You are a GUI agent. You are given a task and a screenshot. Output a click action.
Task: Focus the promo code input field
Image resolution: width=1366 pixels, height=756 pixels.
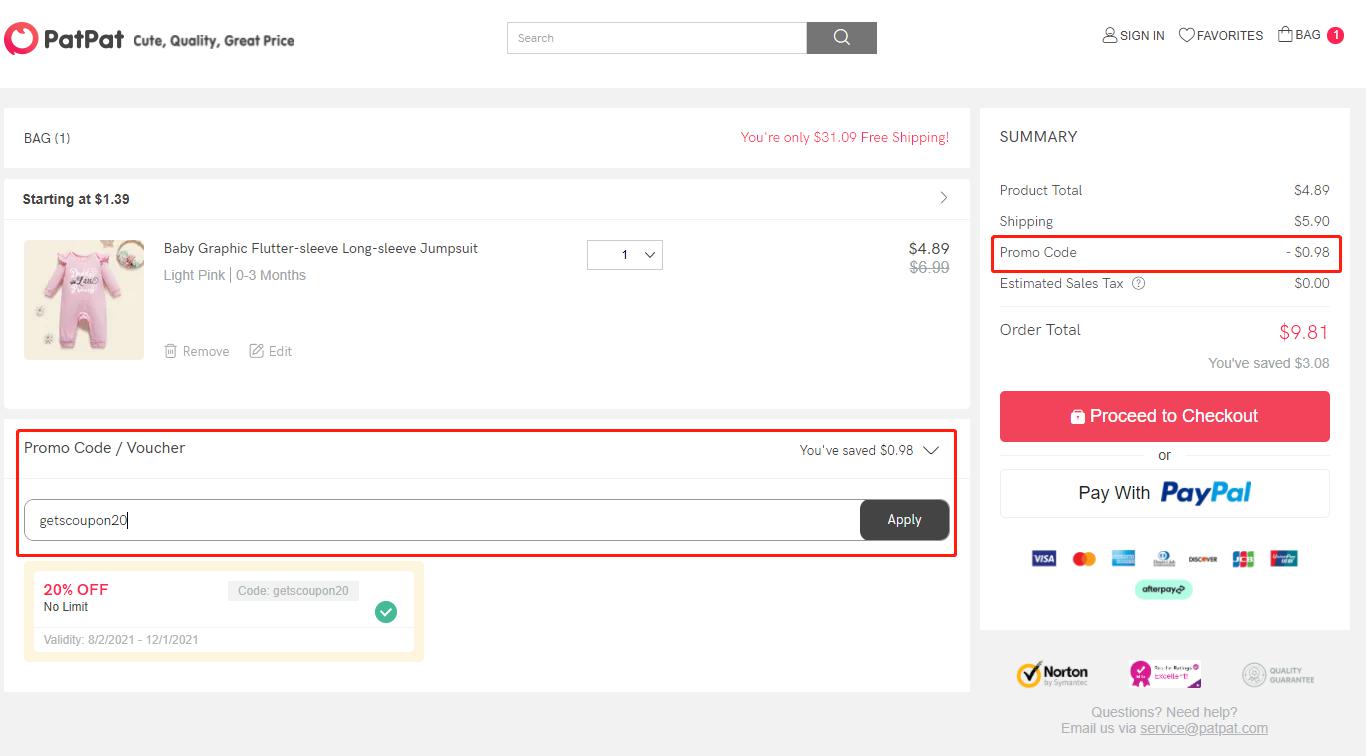point(442,520)
